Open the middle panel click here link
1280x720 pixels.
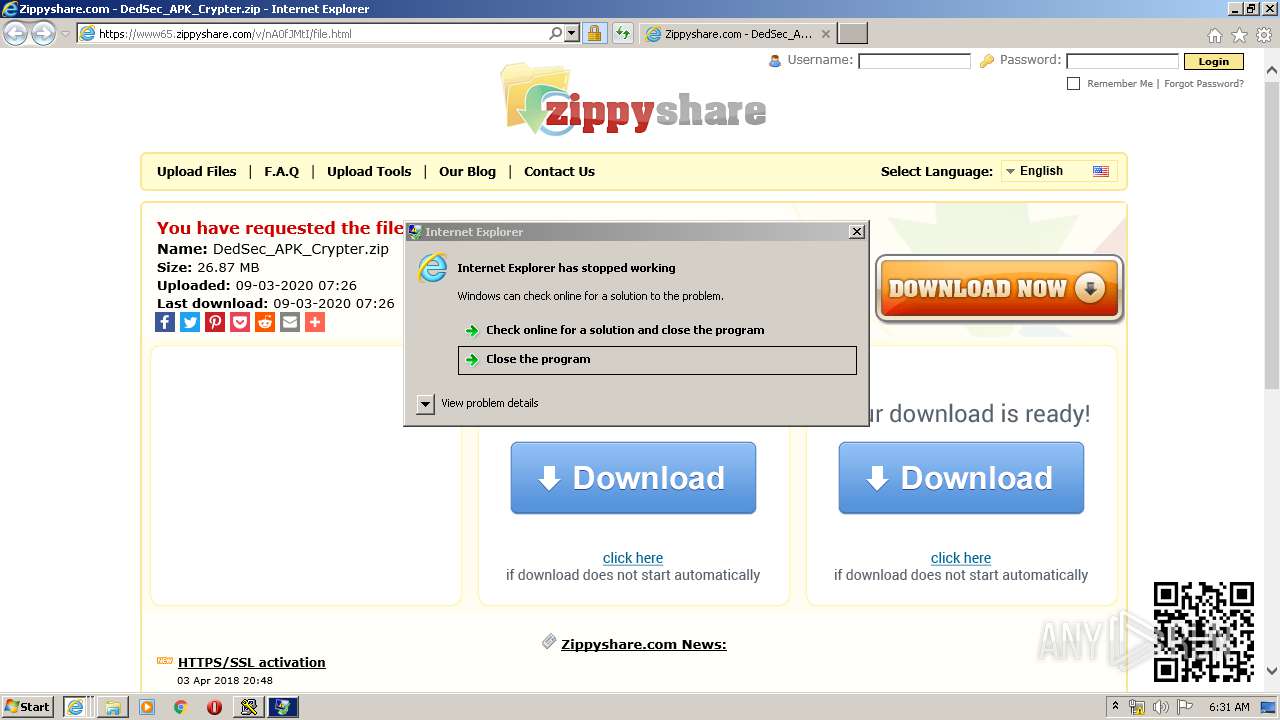[633, 558]
